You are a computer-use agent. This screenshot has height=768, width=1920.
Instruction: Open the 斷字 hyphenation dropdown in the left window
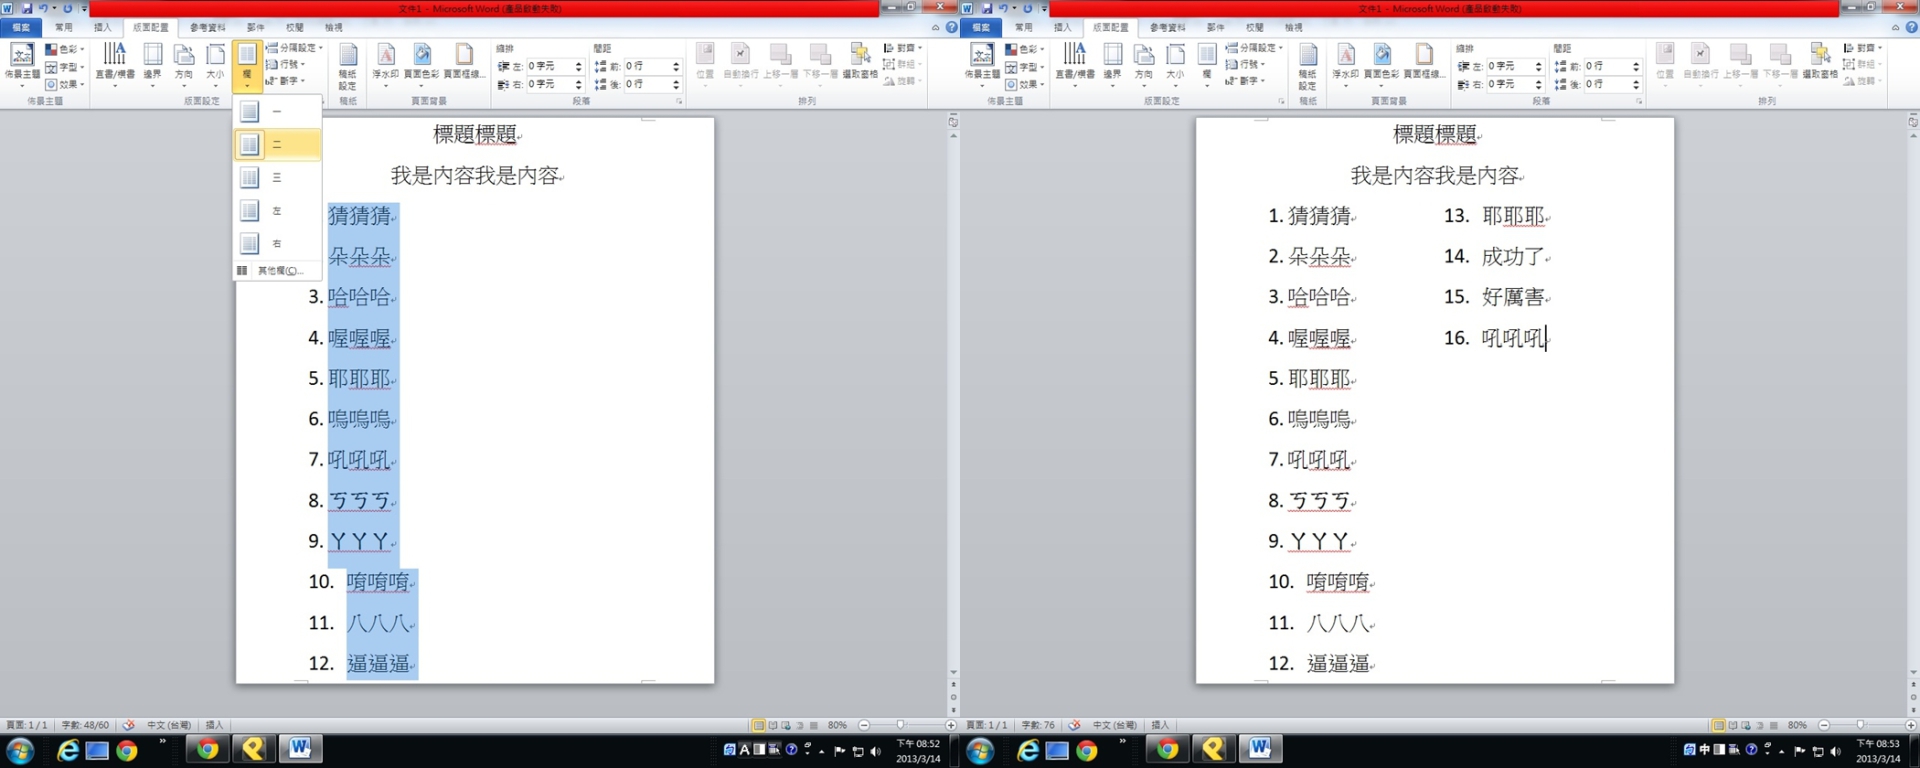[x=286, y=81]
